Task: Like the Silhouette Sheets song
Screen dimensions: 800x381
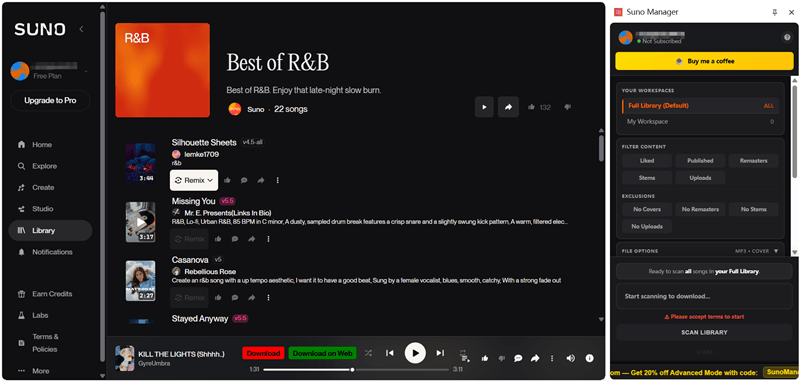Action: pos(227,180)
